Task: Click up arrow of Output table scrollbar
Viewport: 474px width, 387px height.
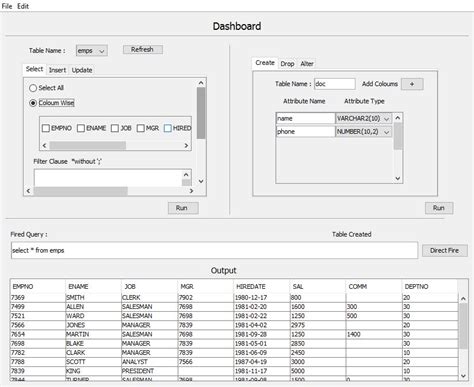Action: pos(463,299)
